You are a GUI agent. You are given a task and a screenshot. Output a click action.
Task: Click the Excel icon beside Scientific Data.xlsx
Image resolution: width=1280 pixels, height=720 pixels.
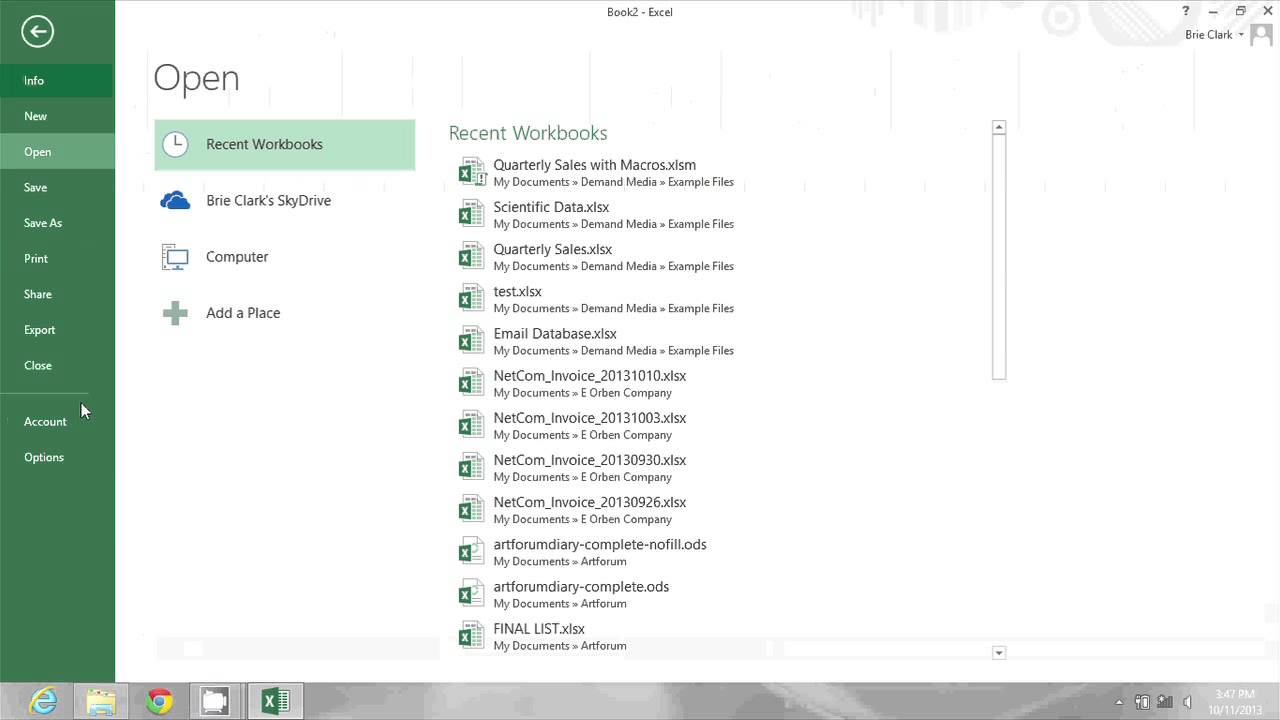pyautogui.click(x=471, y=214)
